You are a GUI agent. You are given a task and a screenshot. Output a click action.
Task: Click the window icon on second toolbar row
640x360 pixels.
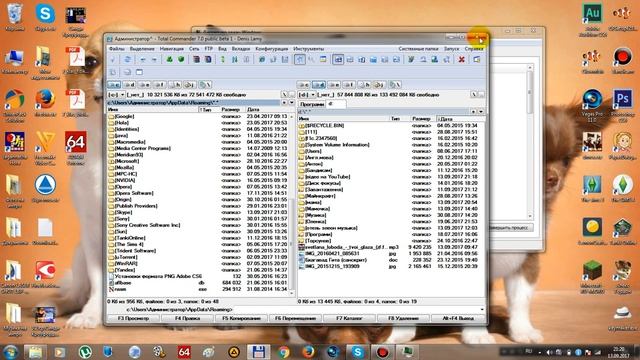tap(139, 72)
